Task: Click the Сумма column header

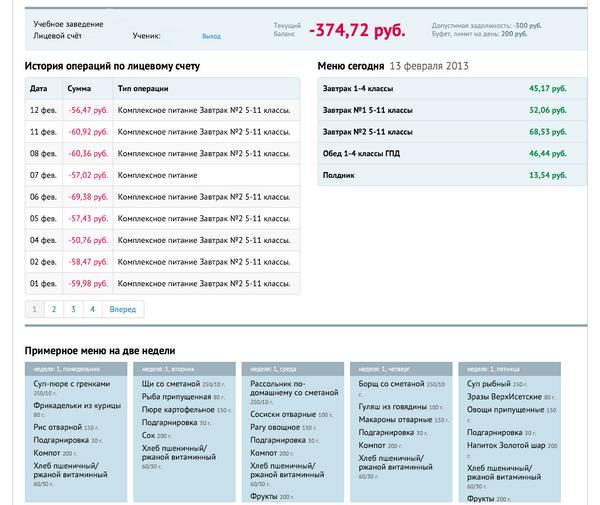Action: (x=79, y=89)
